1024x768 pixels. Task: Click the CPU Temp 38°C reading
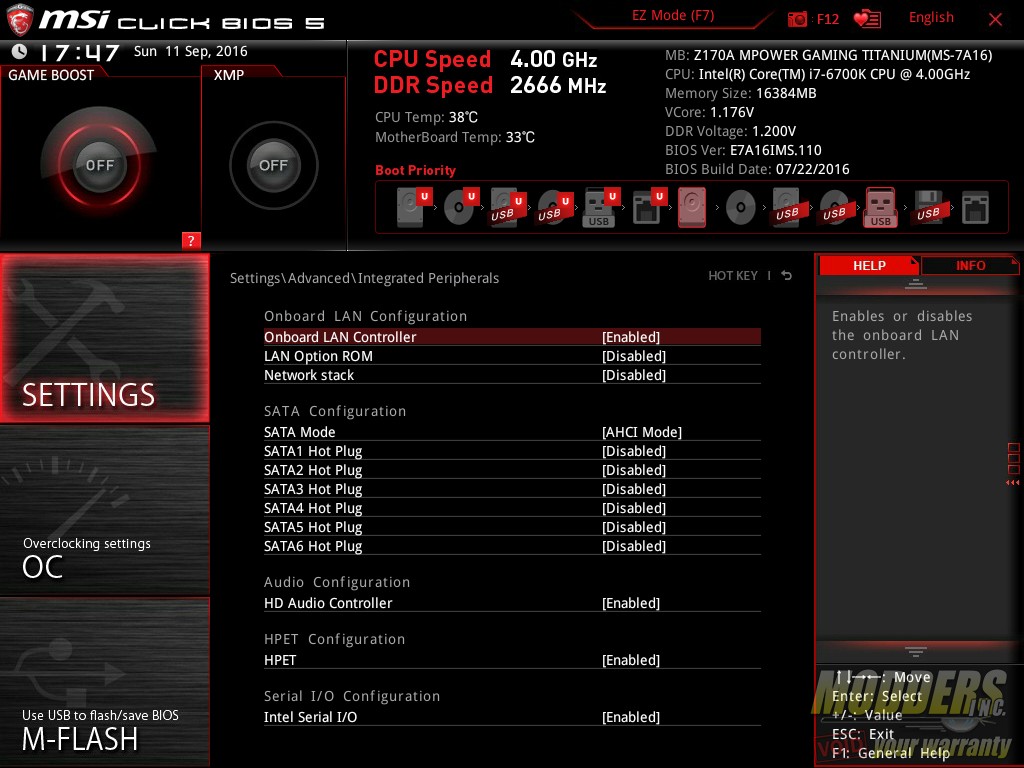coord(426,117)
